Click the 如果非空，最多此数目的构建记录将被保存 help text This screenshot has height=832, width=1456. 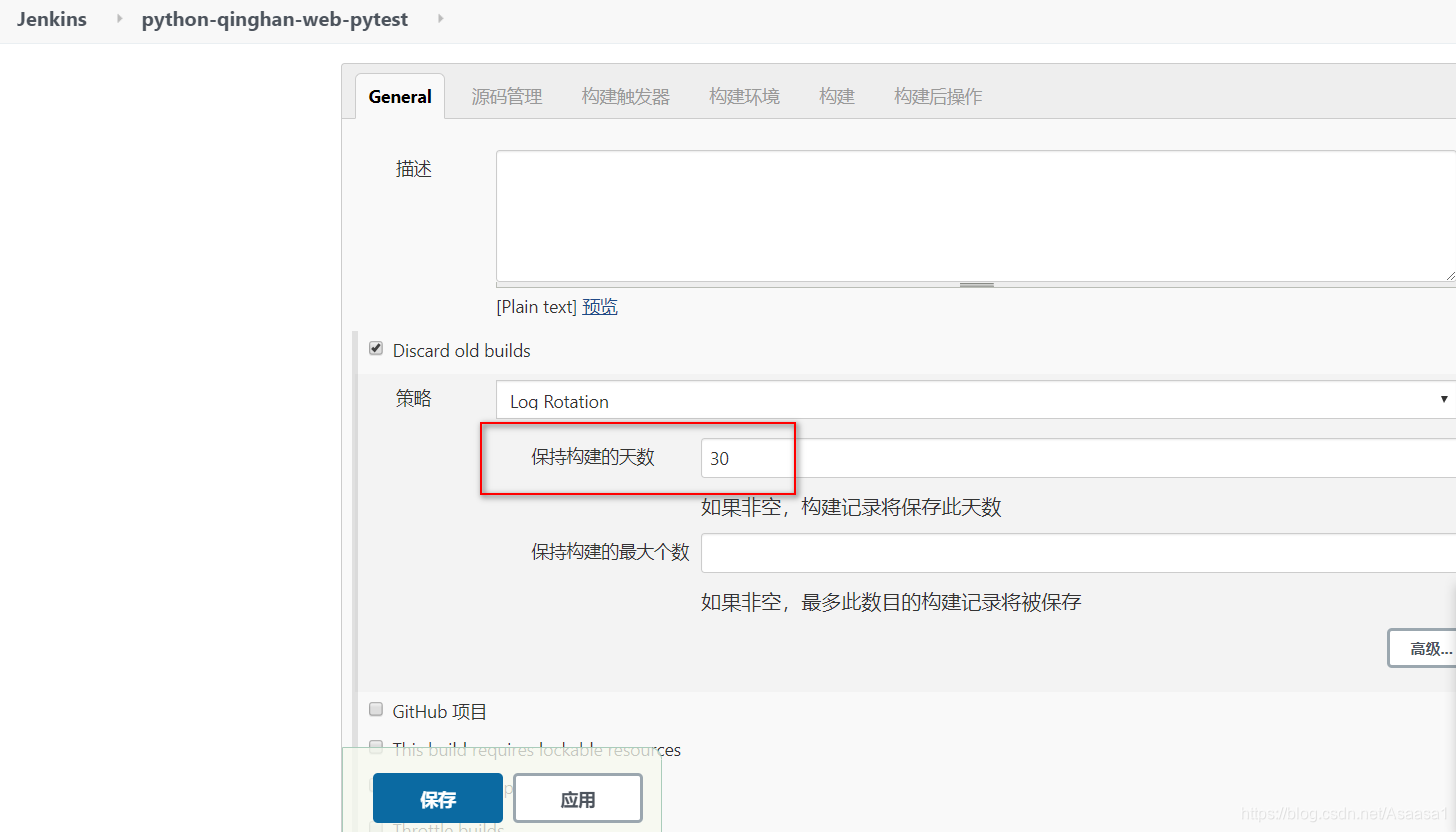coord(891,602)
